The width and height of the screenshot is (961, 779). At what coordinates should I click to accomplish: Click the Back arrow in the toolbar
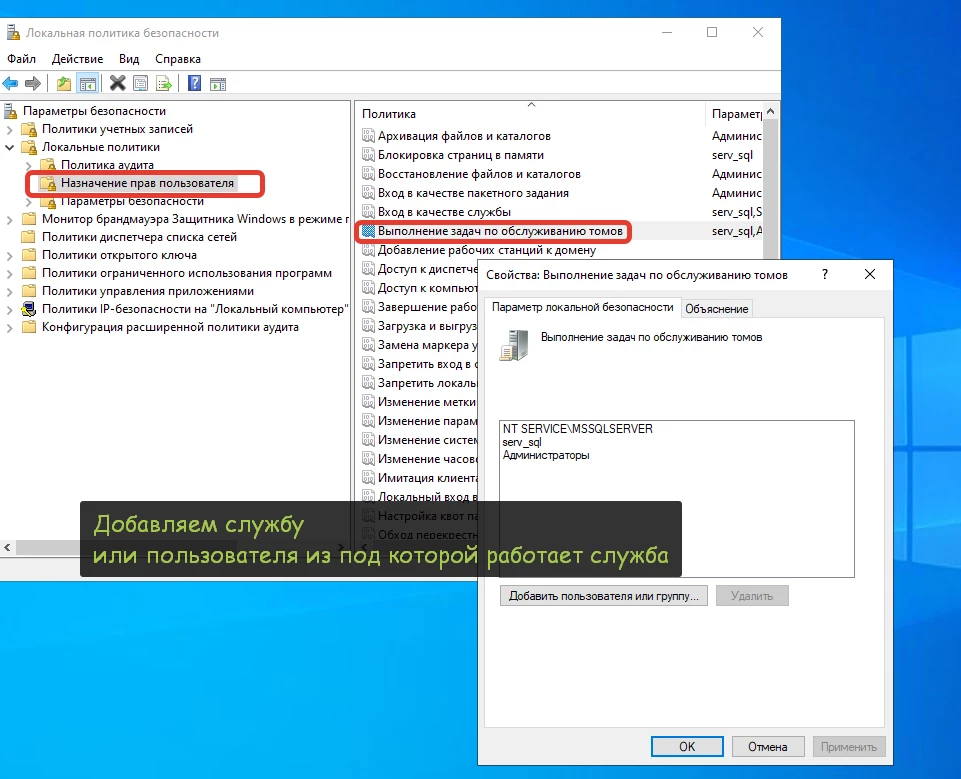[11, 84]
